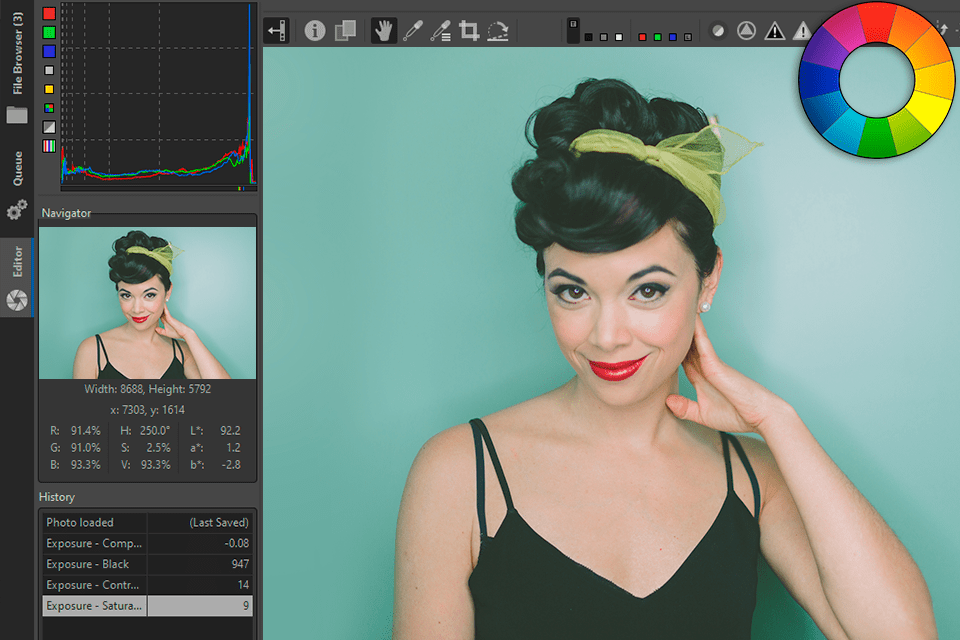This screenshot has height=640, width=960.
Task: Toggle the blue histogram channel
Action: [x=49, y=51]
